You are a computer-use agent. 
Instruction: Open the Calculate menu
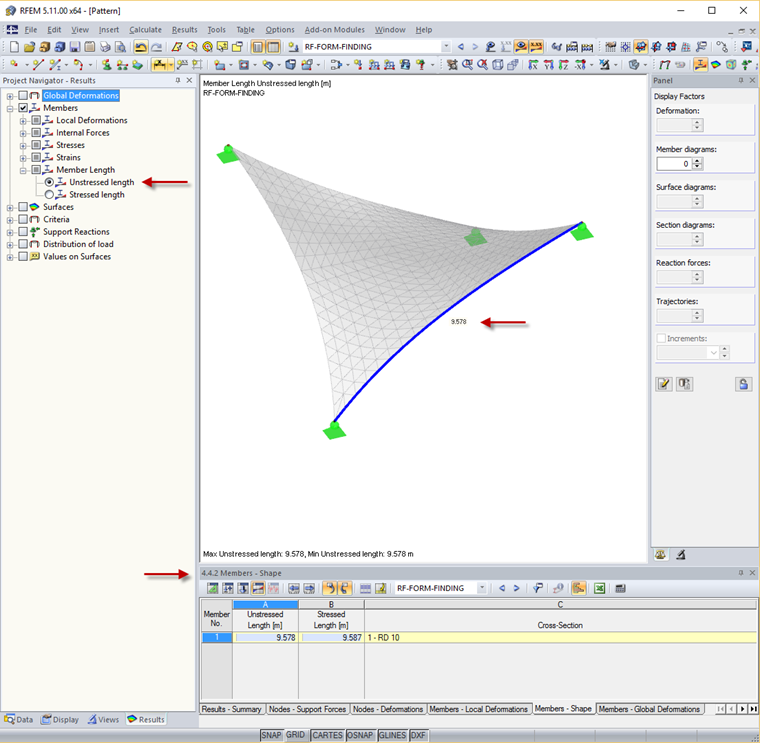[145, 30]
